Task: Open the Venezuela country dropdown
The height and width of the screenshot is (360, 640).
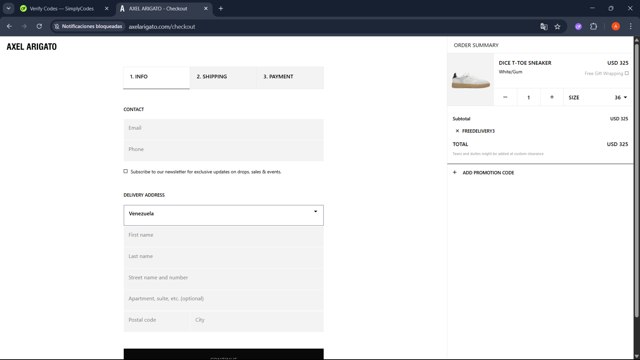Action: coord(224,215)
